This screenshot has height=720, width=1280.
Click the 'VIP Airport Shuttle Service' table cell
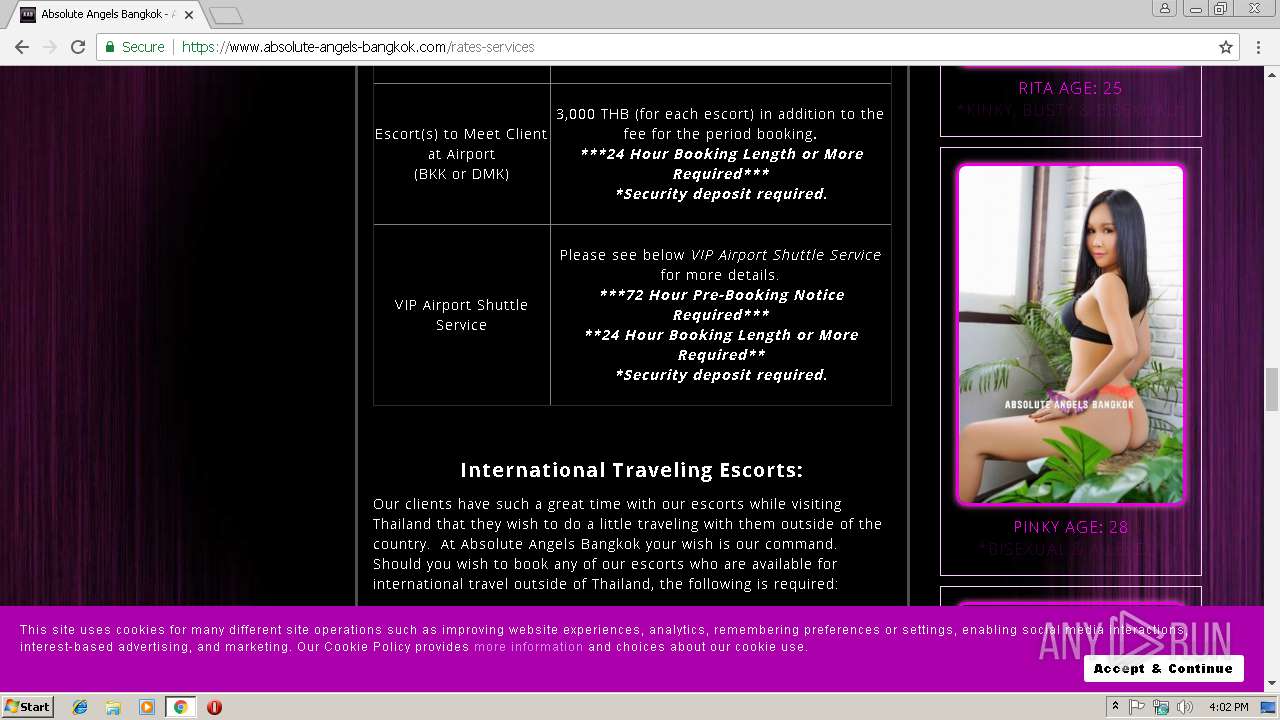pyautogui.click(x=461, y=315)
